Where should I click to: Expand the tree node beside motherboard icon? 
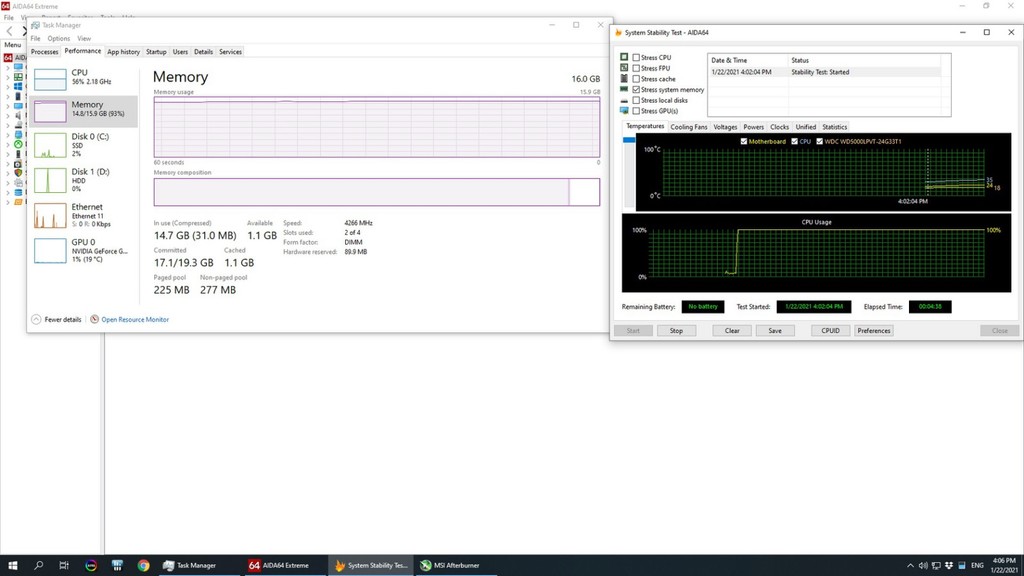8,76
